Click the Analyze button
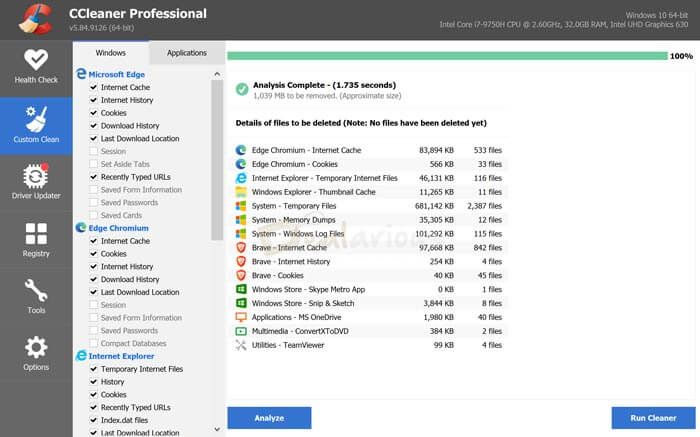 point(269,419)
